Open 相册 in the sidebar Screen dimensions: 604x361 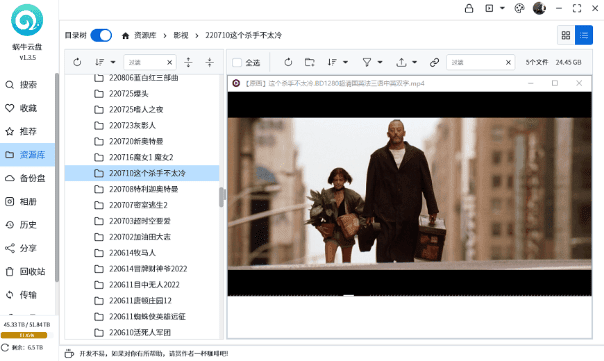(28, 201)
